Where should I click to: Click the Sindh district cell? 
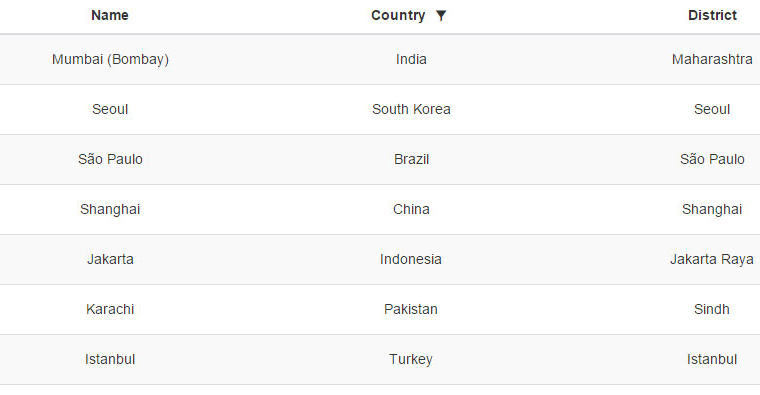pyautogui.click(x=712, y=309)
